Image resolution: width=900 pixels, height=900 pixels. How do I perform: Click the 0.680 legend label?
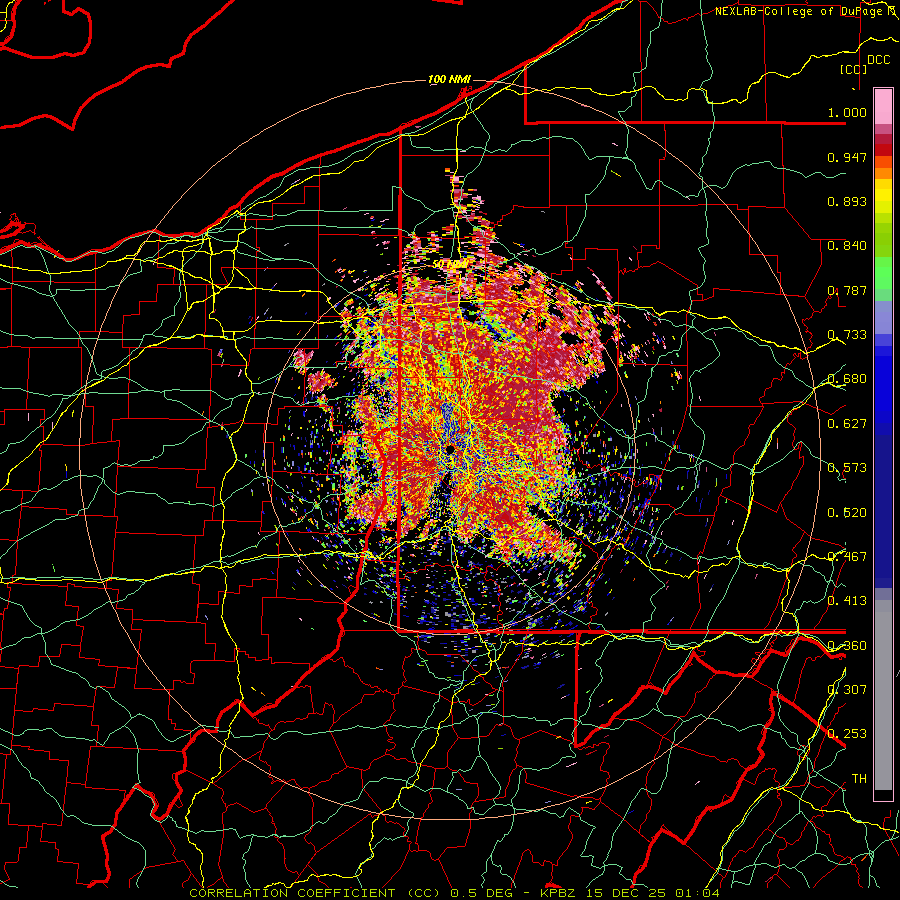847,379
